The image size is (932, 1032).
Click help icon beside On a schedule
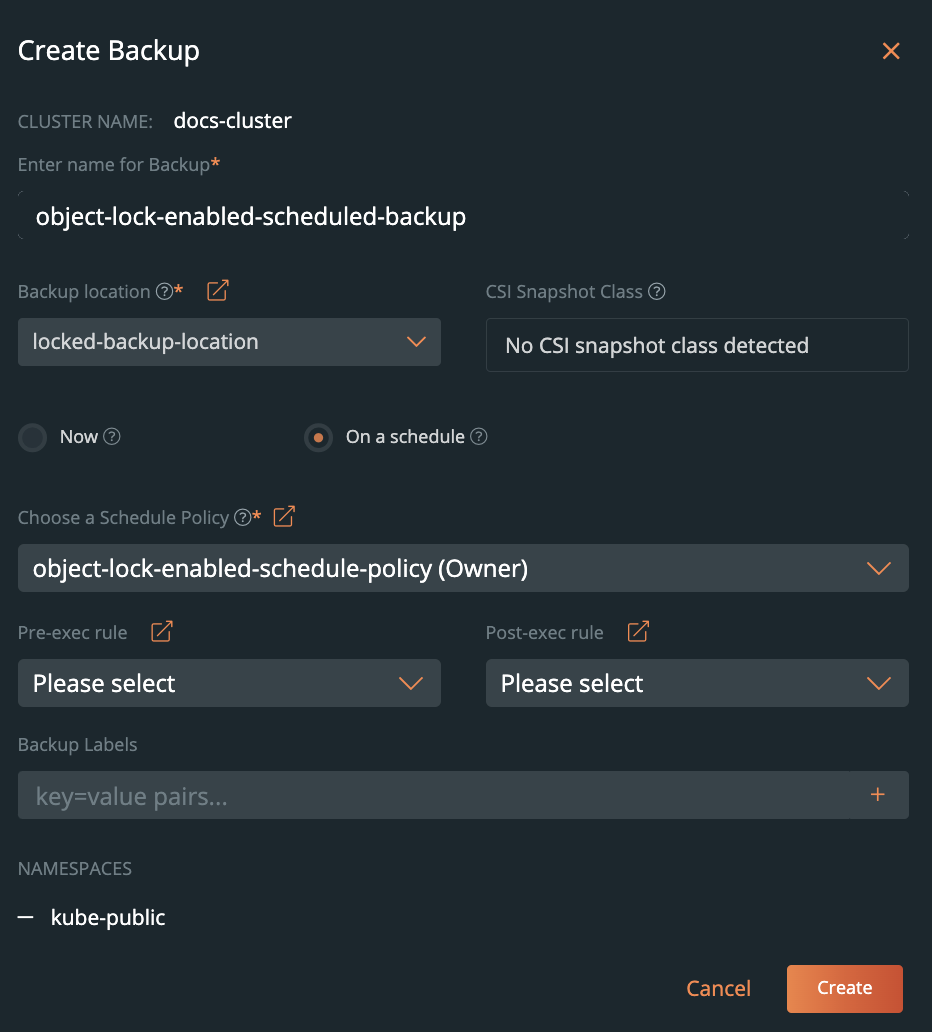pyautogui.click(x=479, y=437)
